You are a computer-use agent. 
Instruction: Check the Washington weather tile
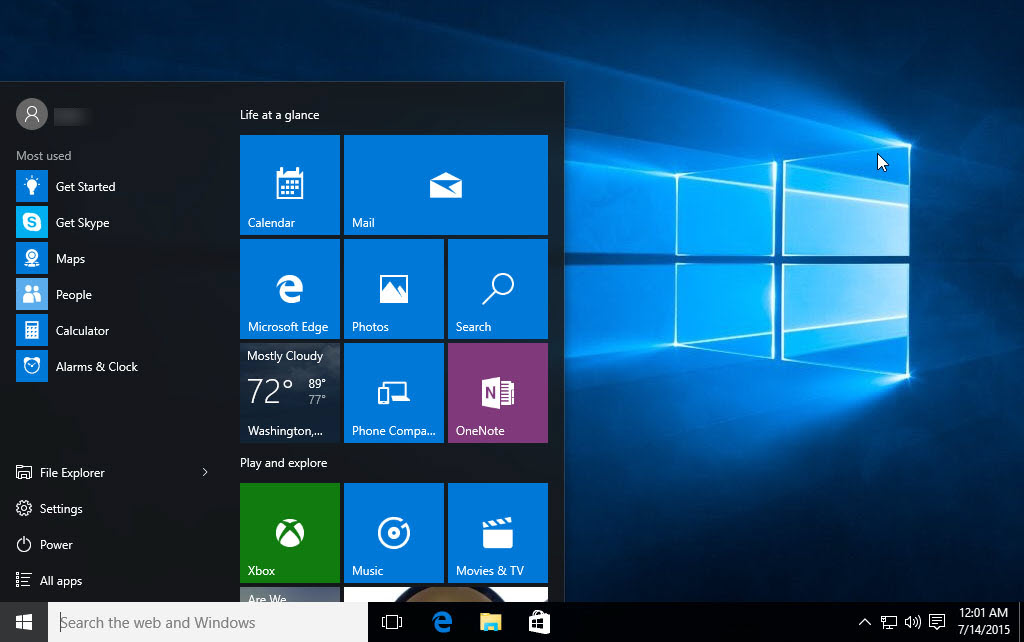pos(289,392)
